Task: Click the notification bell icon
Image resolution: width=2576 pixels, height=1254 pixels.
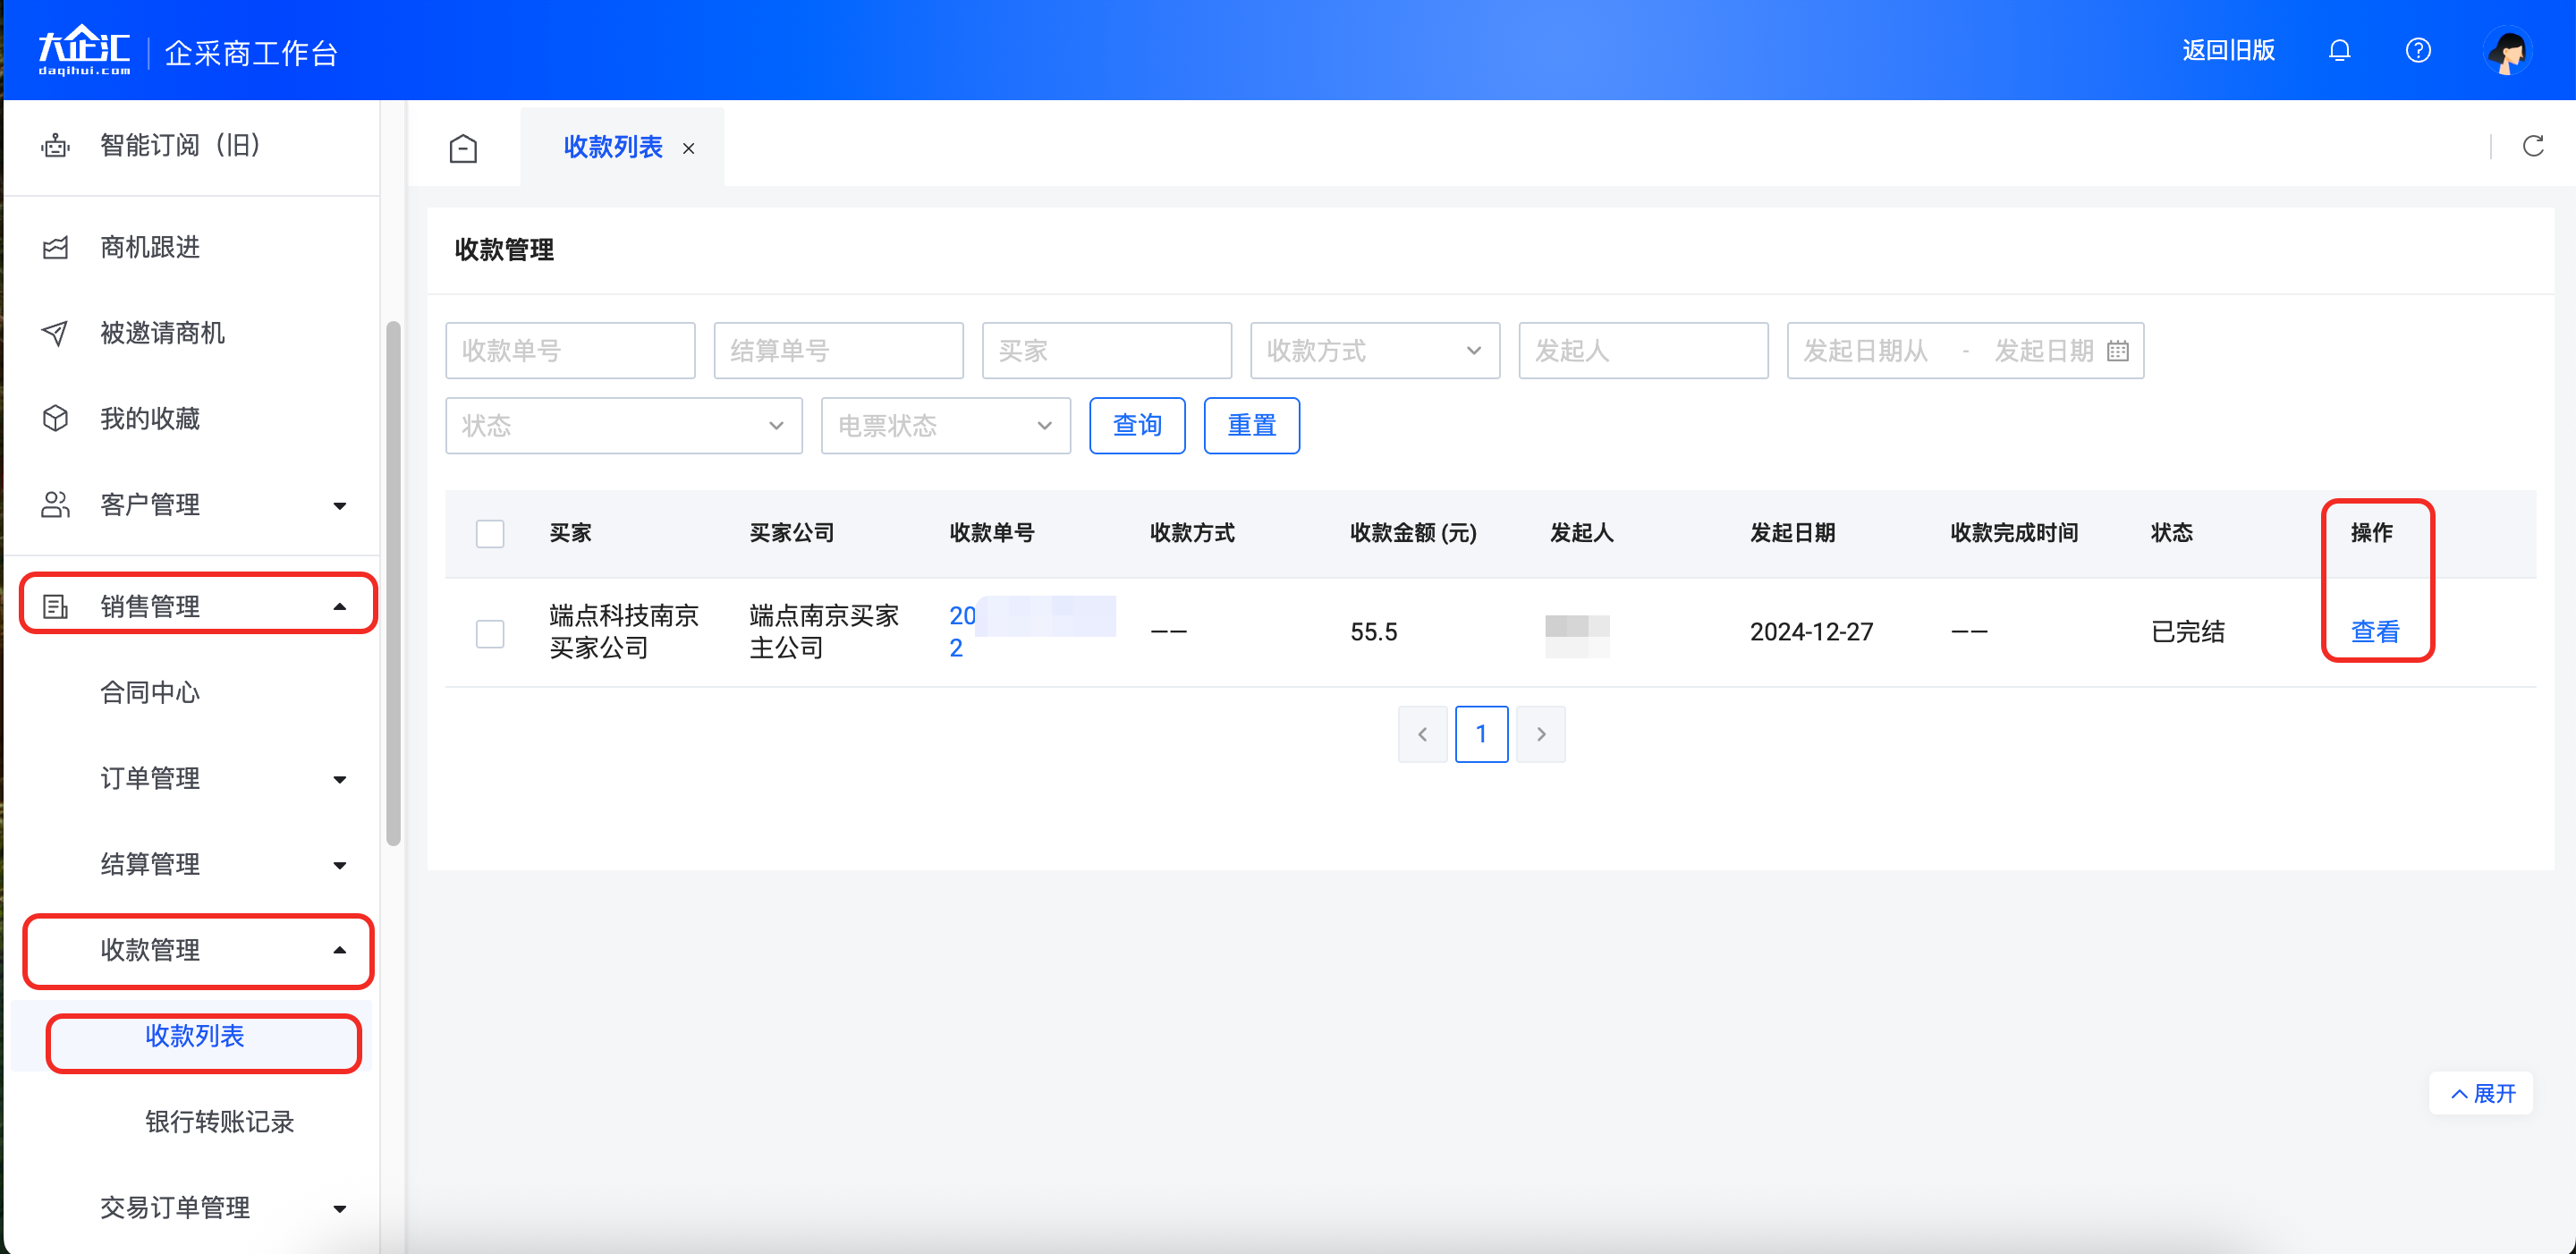Action: 2339,50
